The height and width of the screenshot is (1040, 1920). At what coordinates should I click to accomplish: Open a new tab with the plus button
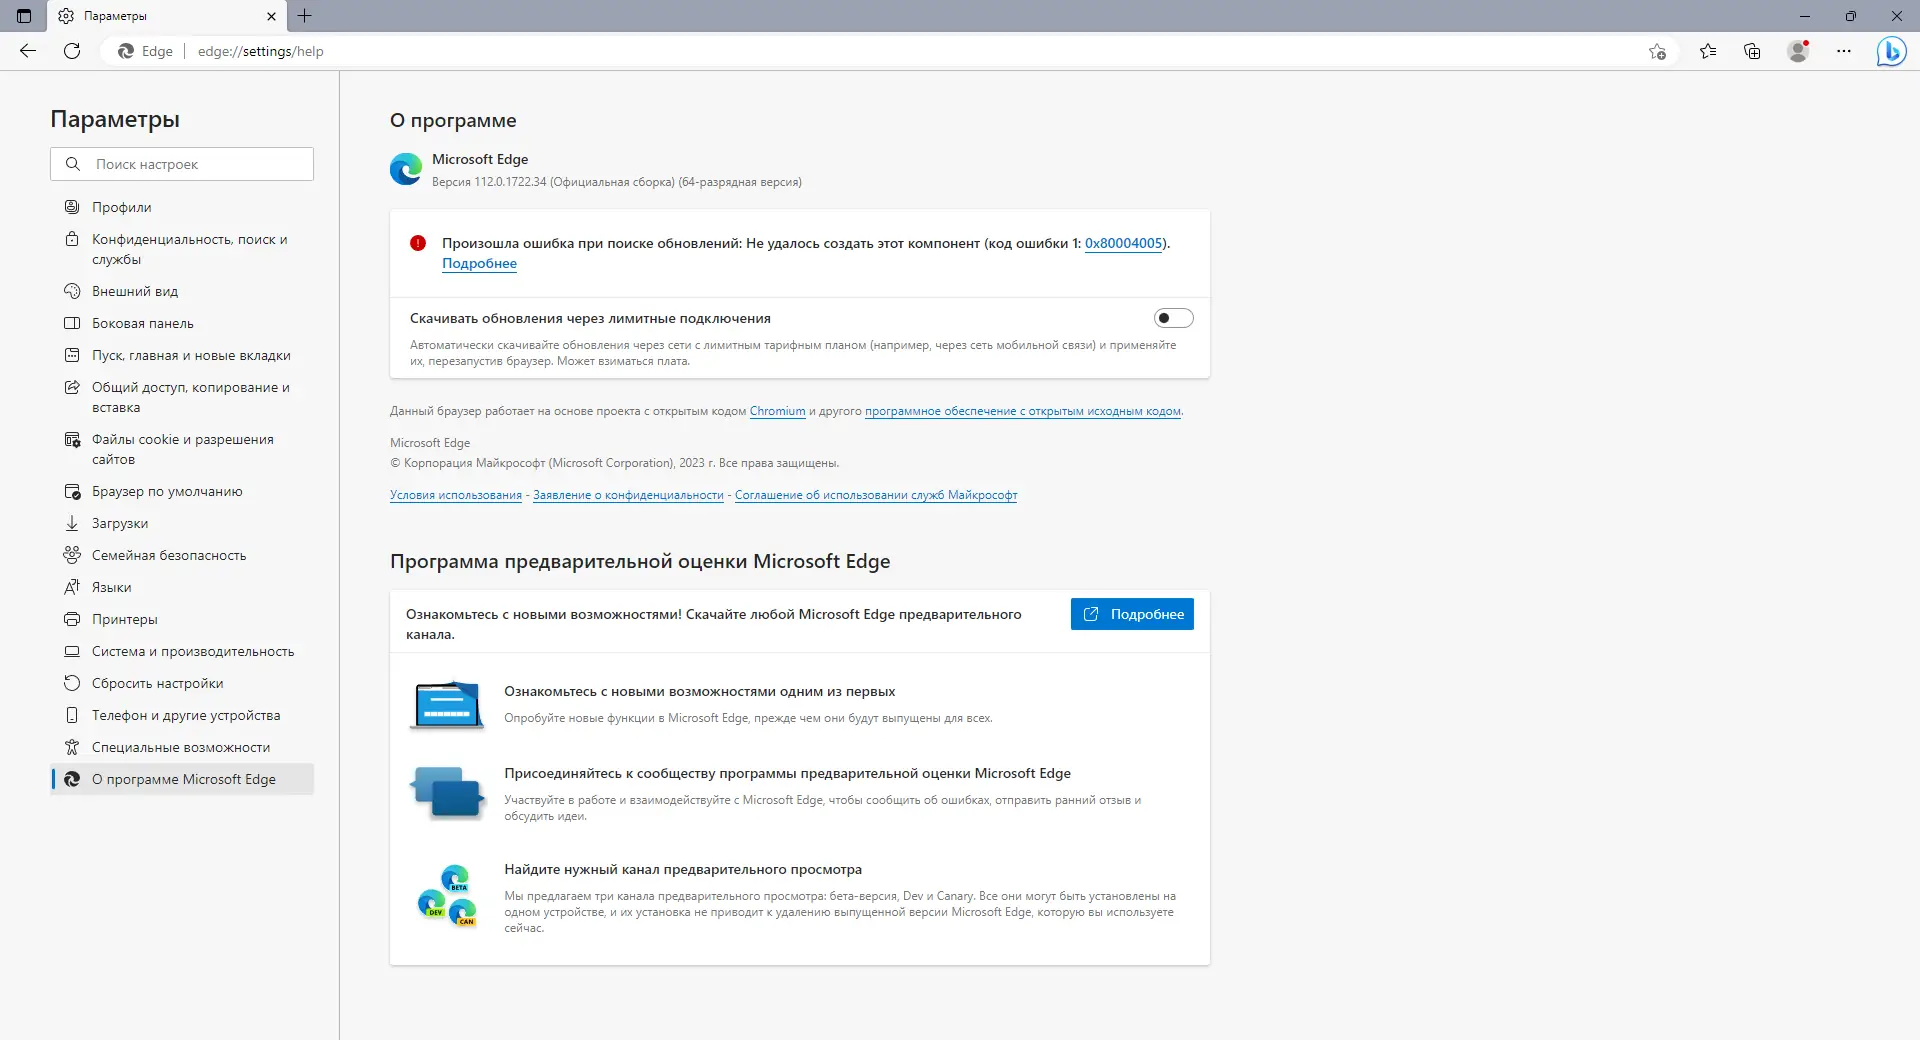click(x=305, y=16)
